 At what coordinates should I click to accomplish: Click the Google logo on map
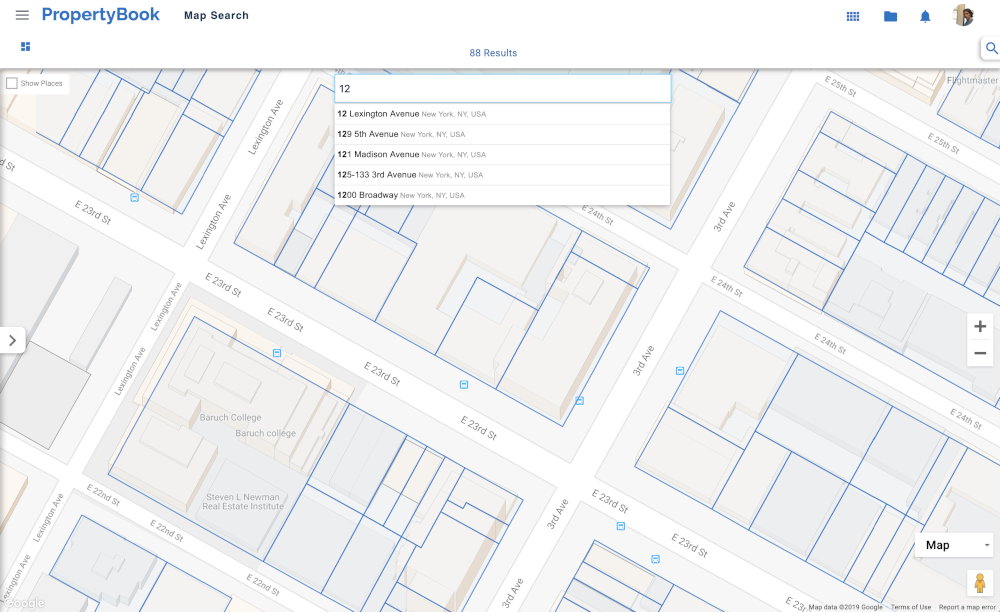pyautogui.click(x=24, y=603)
